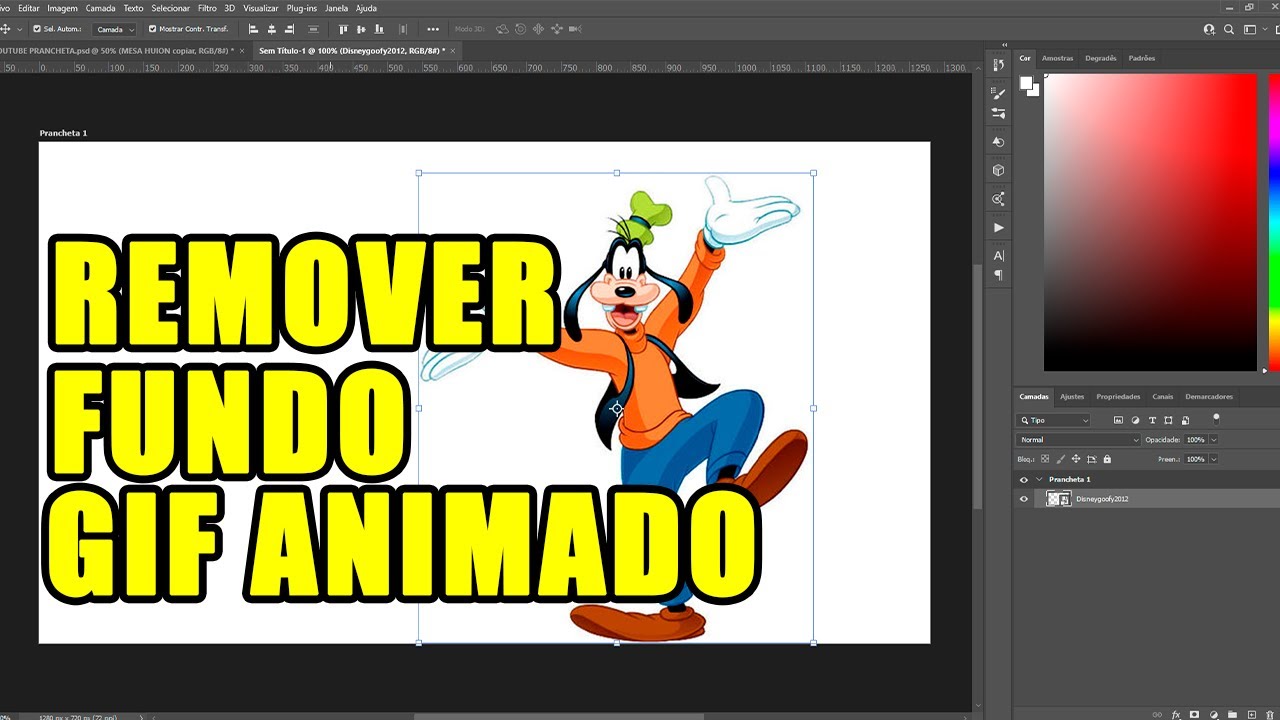Click the add layer style fx icon
This screenshot has width=1280, height=720.
click(1176, 715)
